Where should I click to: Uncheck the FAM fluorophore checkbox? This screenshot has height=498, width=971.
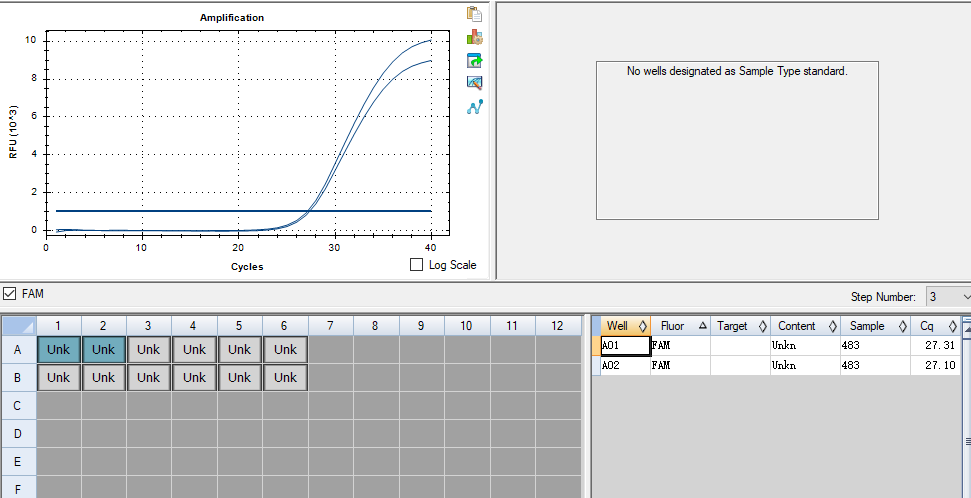(9, 294)
